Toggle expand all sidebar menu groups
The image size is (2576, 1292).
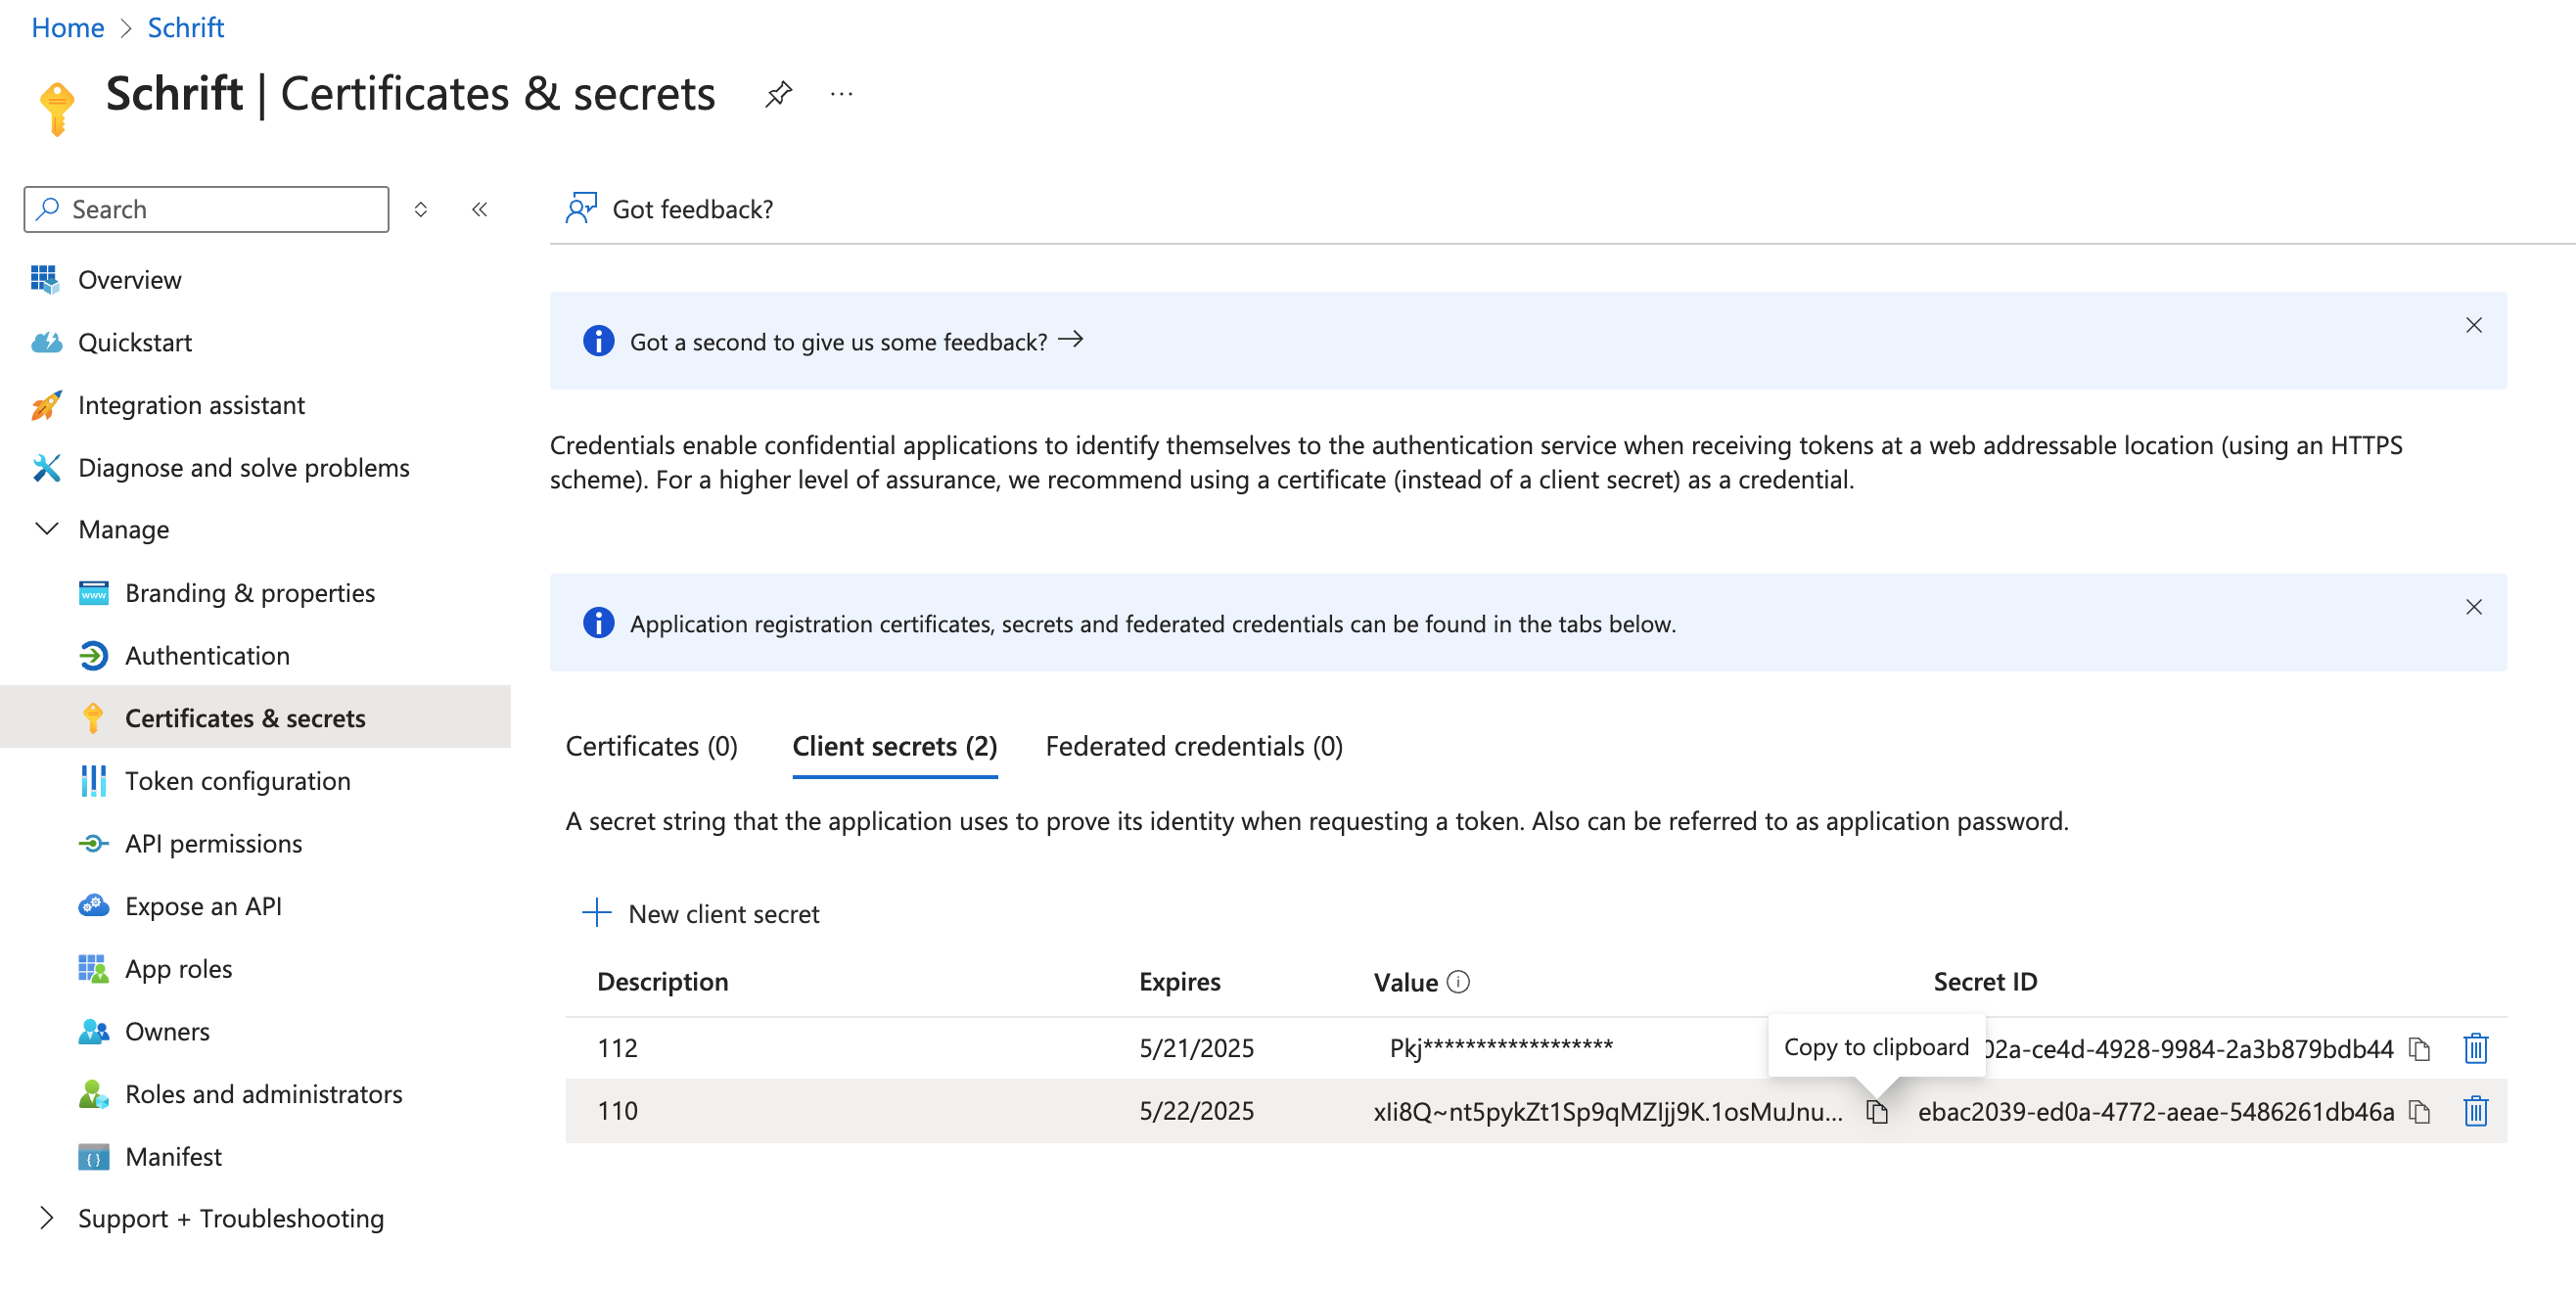[x=421, y=209]
